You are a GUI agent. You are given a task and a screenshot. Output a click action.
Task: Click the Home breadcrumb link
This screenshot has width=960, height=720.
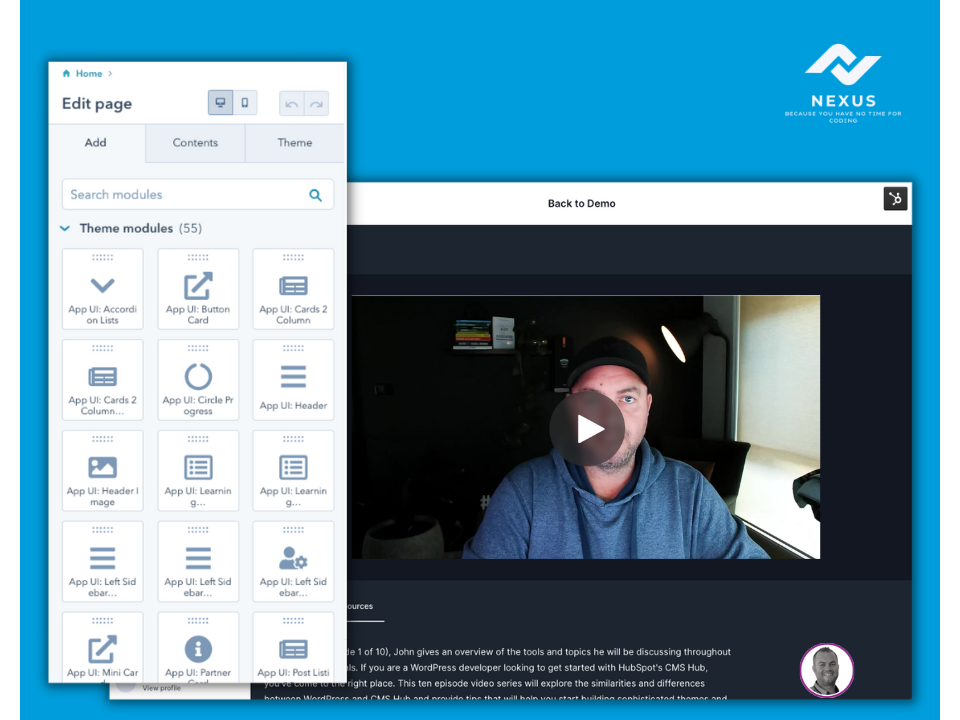pos(88,74)
